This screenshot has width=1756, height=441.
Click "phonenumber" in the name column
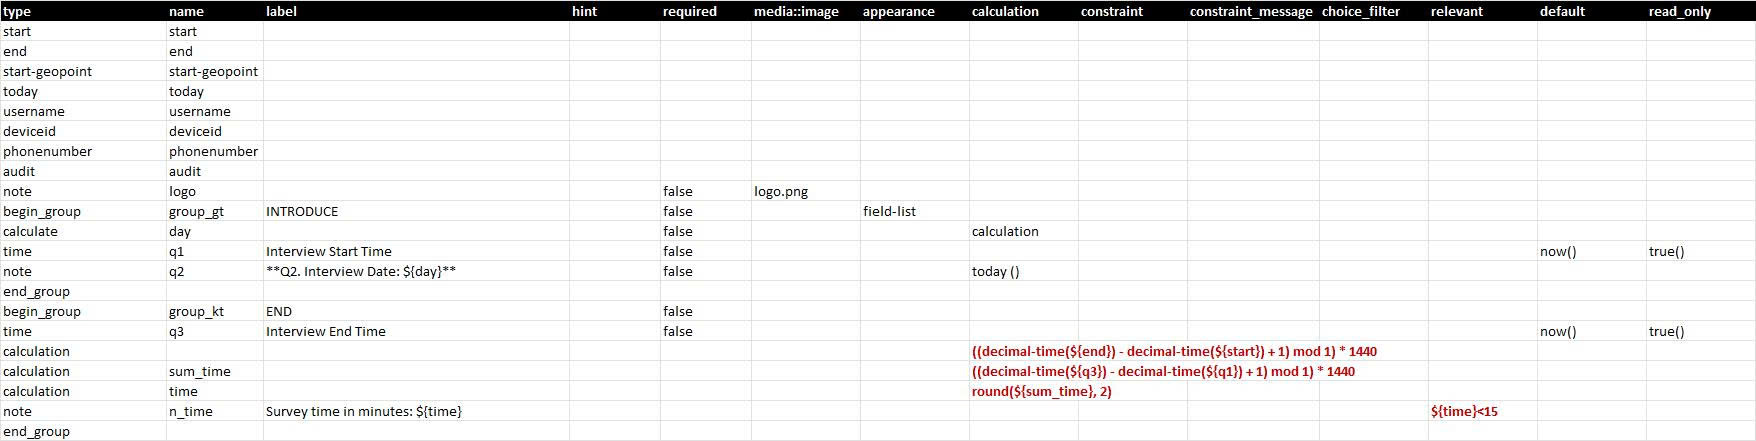(213, 151)
